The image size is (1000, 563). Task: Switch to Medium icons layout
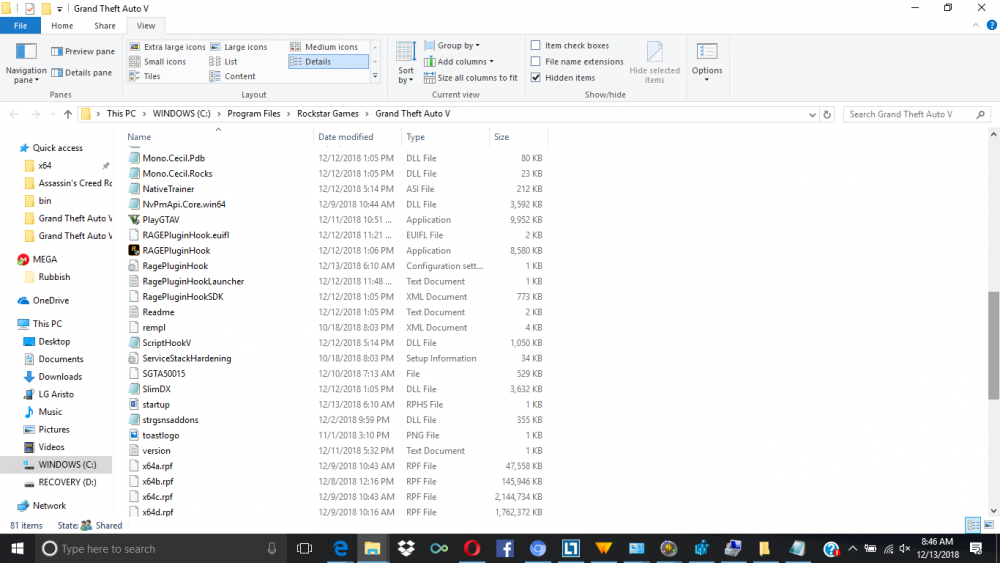325,47
